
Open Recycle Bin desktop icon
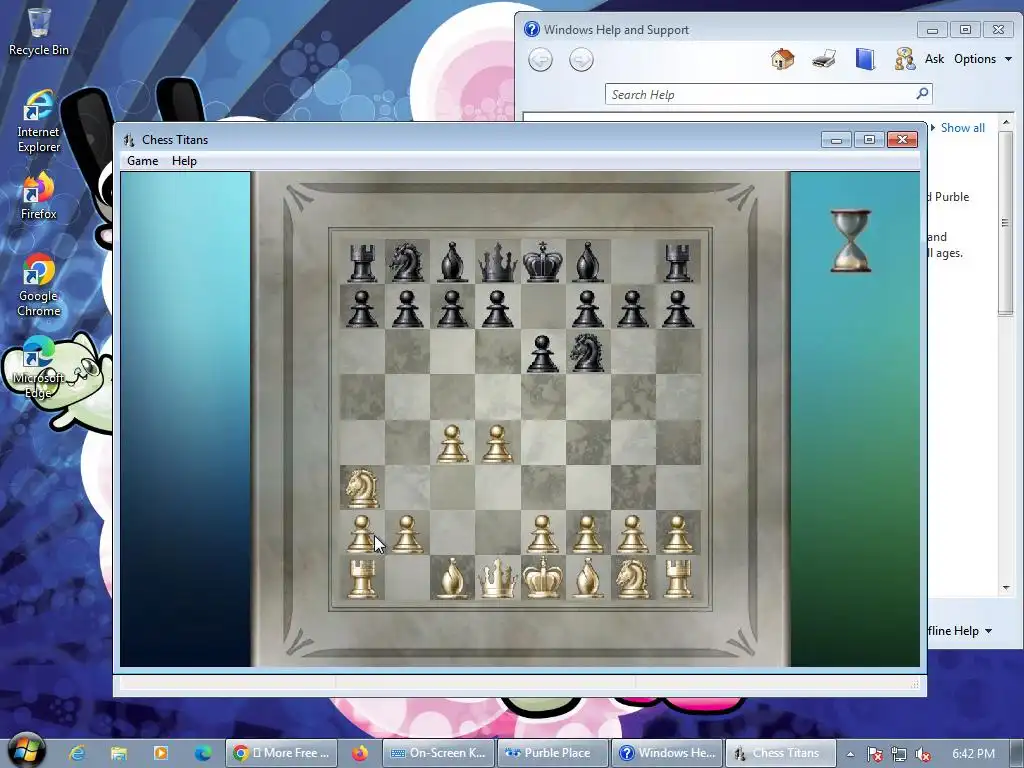point(39,31)
